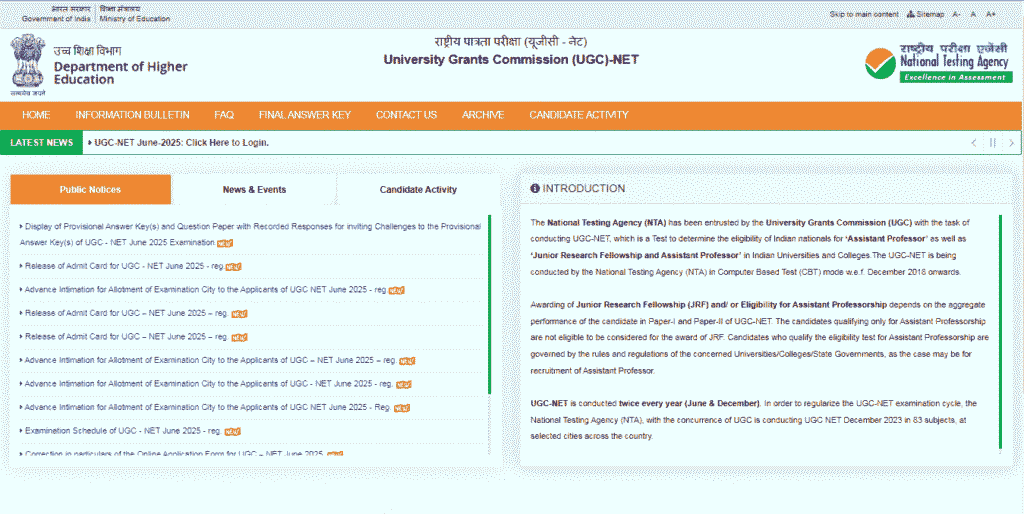Click Ministry of Education header text

point(135,19)
